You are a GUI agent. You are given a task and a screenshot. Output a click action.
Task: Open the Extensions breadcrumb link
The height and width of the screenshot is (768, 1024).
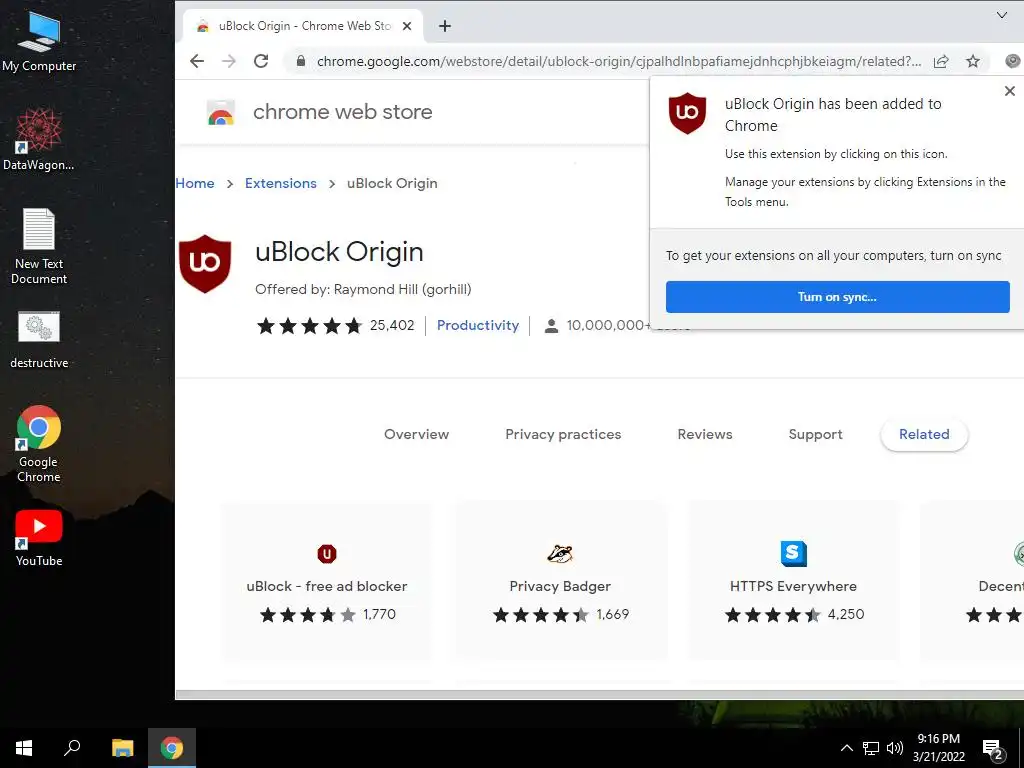tap(281, 184)
